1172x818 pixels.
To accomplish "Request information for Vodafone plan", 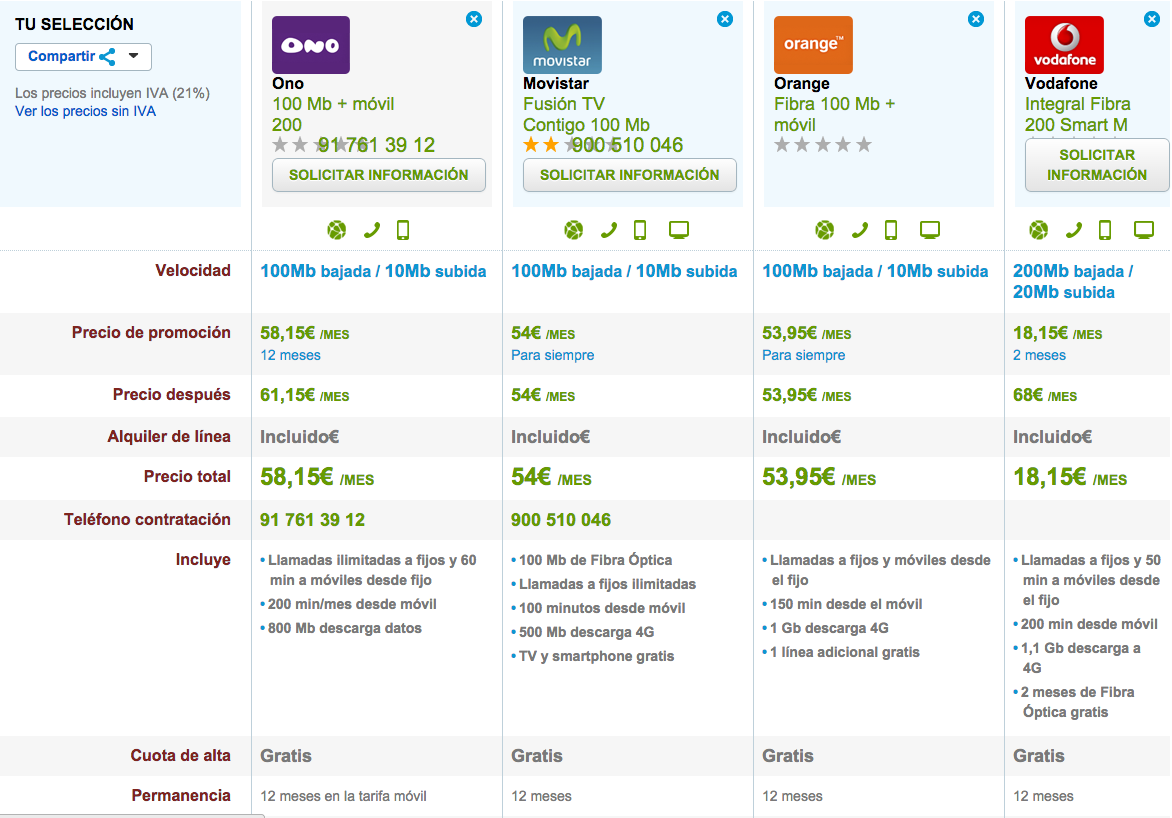I will tap(1097, 164).
